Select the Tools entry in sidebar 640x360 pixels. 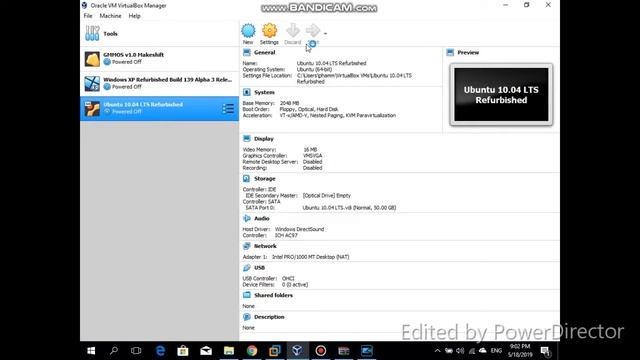(x=159, y=33)
